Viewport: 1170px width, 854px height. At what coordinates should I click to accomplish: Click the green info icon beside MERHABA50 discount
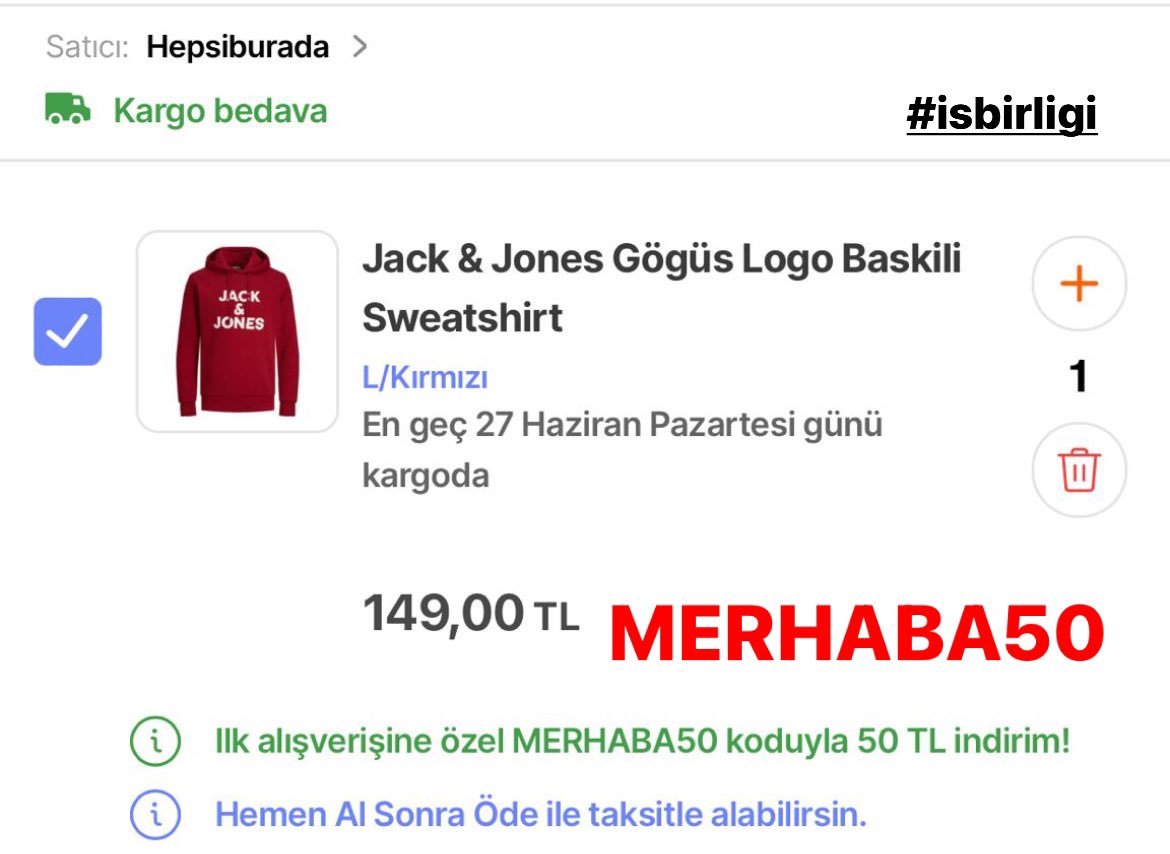point(155,741)
